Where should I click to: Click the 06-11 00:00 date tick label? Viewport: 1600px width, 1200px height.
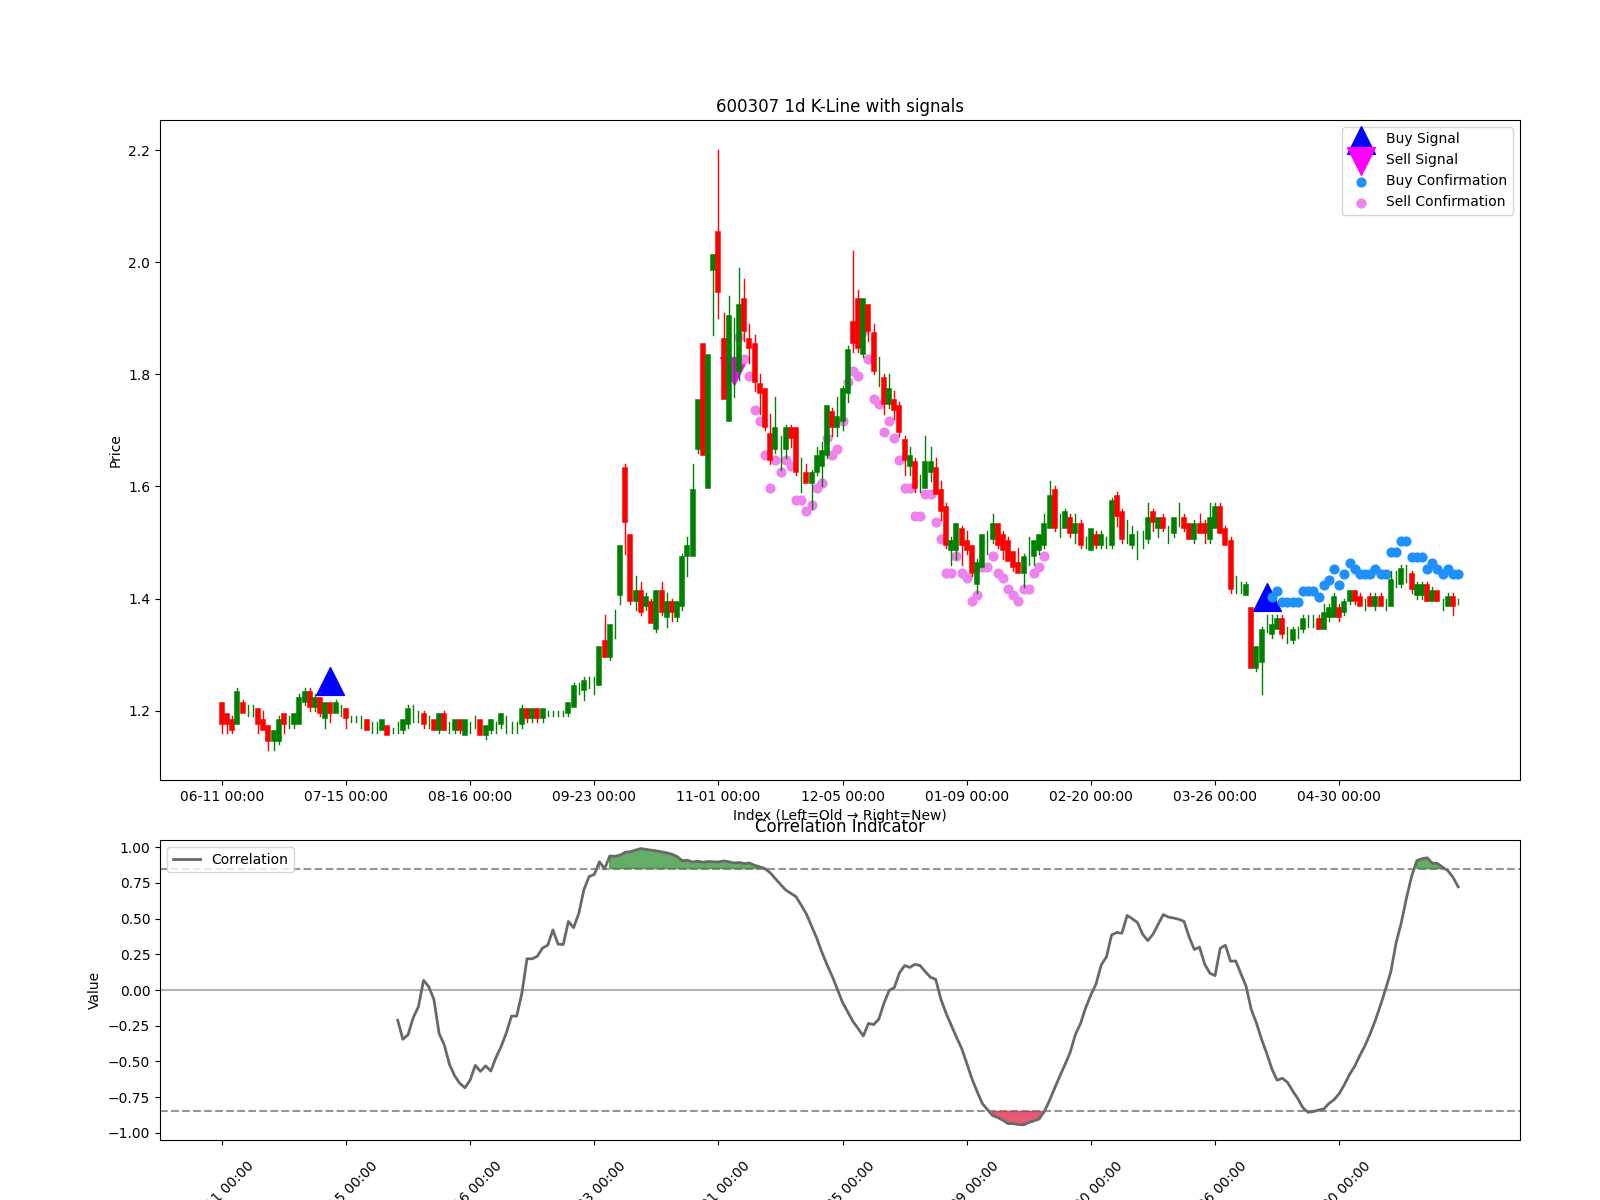point(222,797)
